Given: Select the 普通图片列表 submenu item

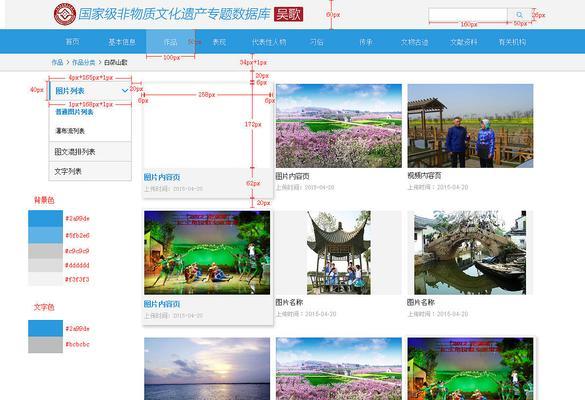Looking at the screenshot, I should pyautogui.click(x=74, y=112).
